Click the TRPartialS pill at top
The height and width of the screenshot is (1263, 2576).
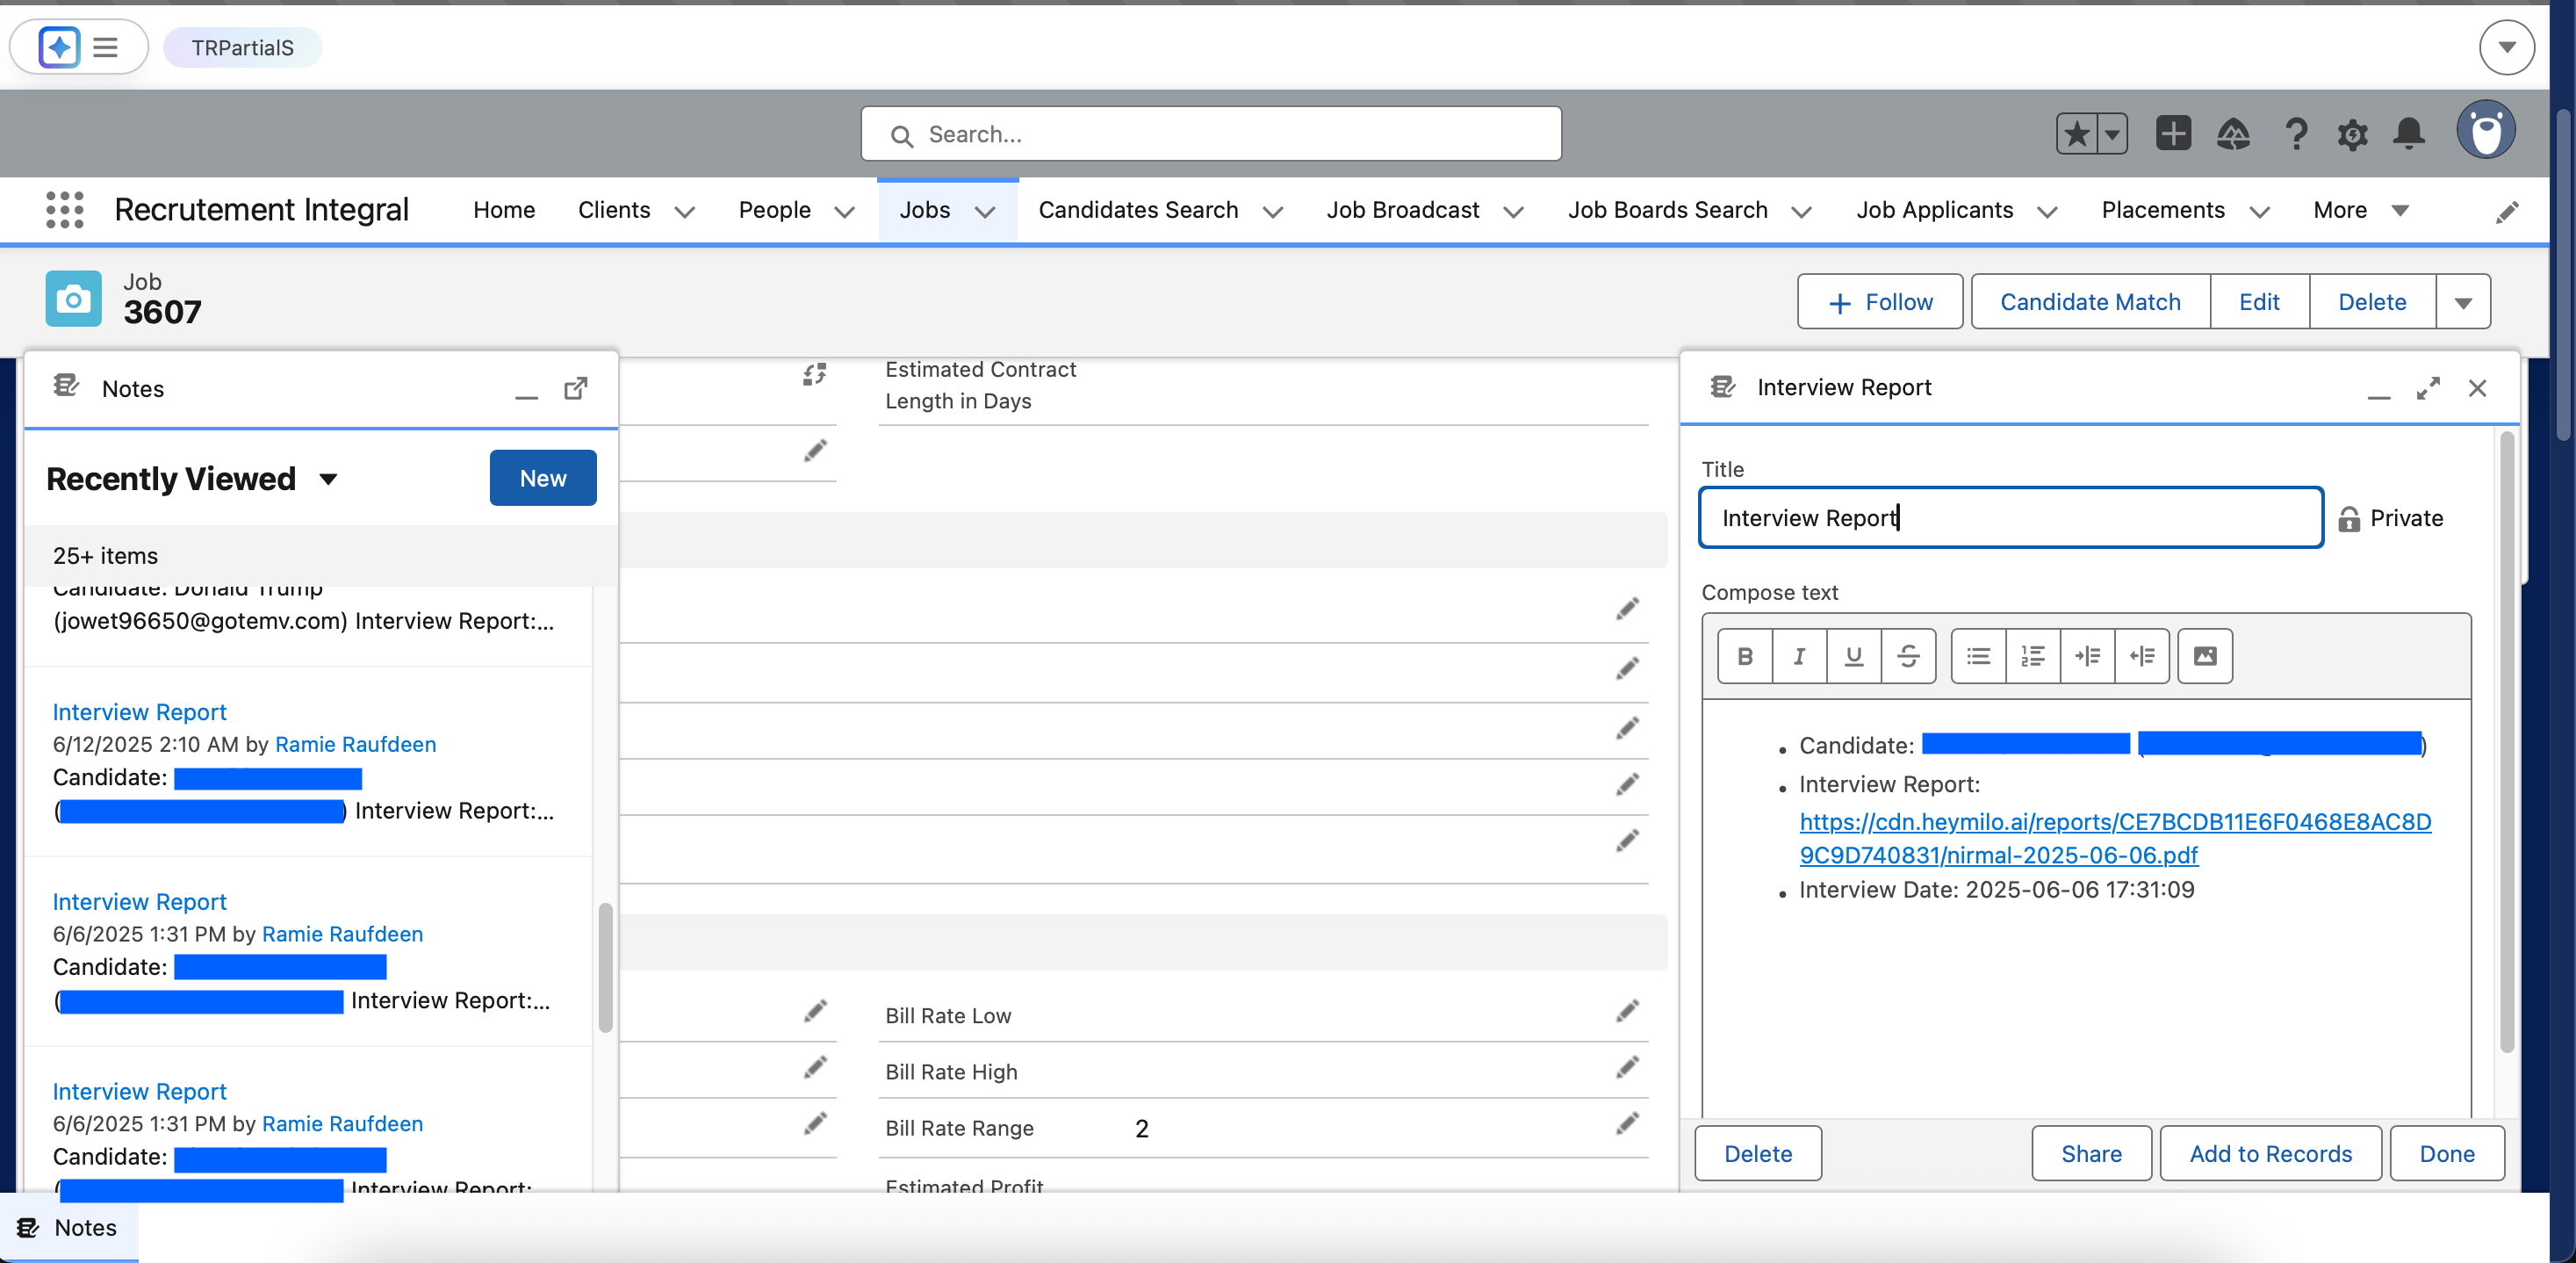242,47
